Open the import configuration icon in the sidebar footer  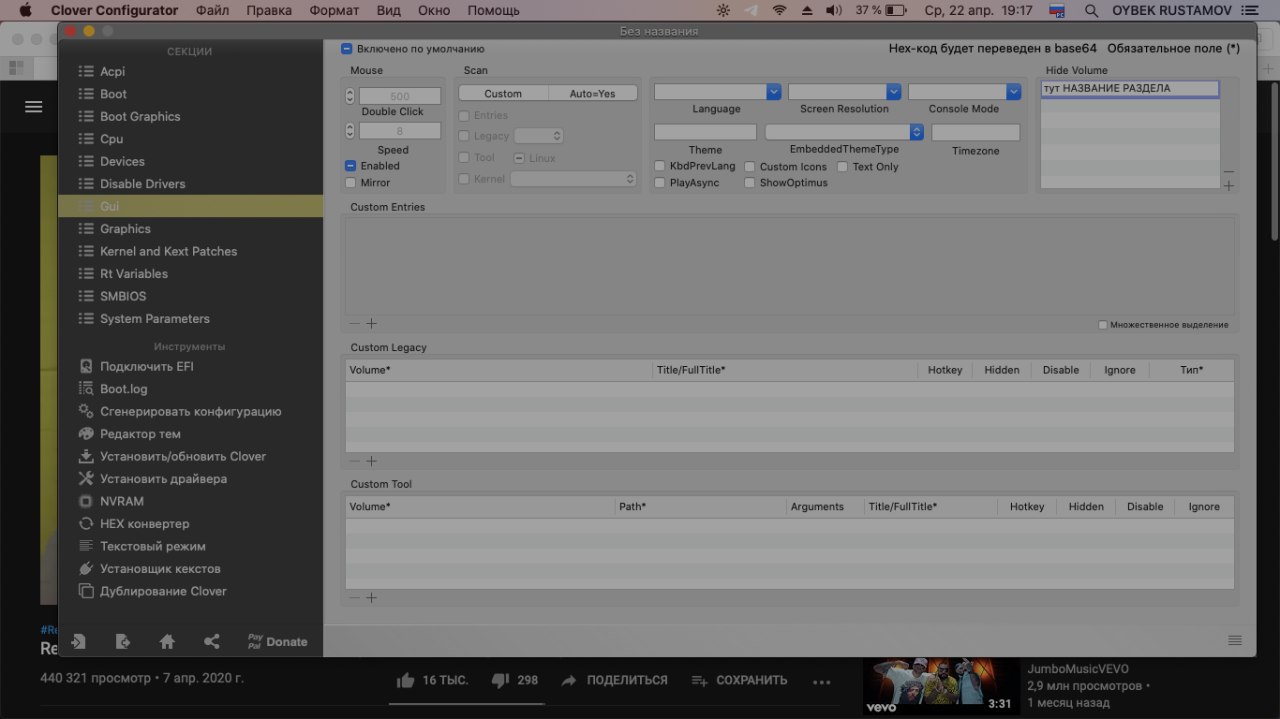coord(78,642)
